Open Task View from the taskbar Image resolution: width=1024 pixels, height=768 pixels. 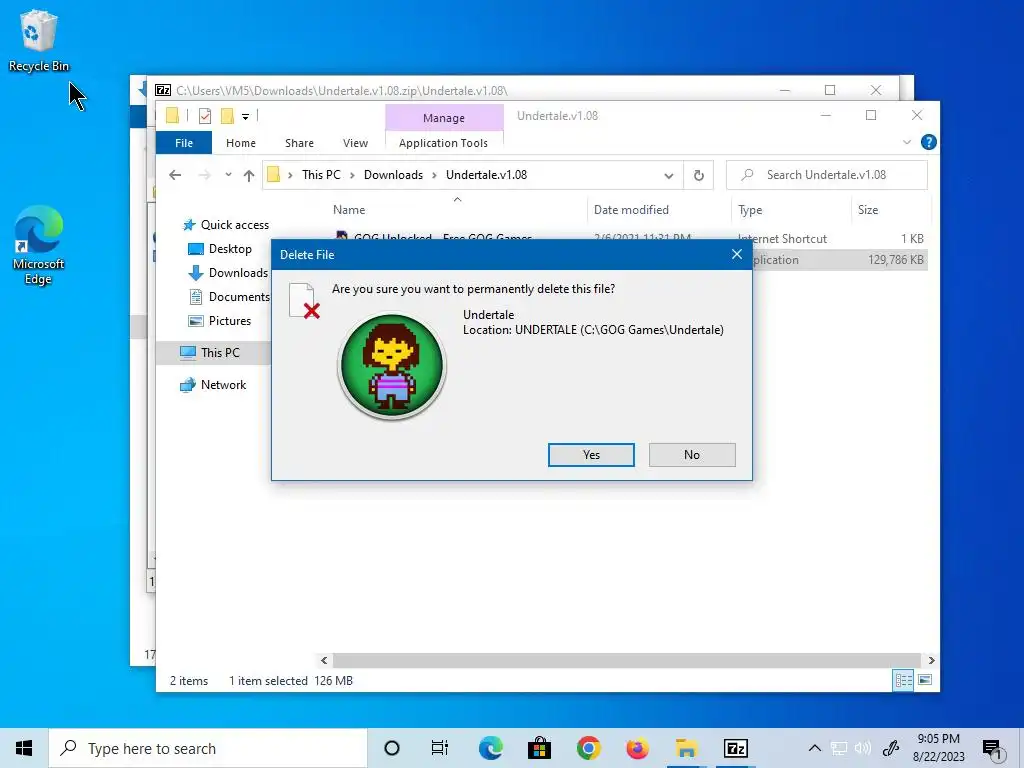[440, 748]
